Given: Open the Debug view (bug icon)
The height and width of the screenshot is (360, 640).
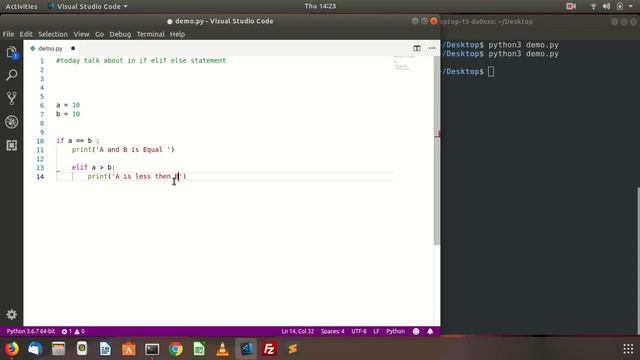Looking at the screenshot, I should (x=11, y=122).
